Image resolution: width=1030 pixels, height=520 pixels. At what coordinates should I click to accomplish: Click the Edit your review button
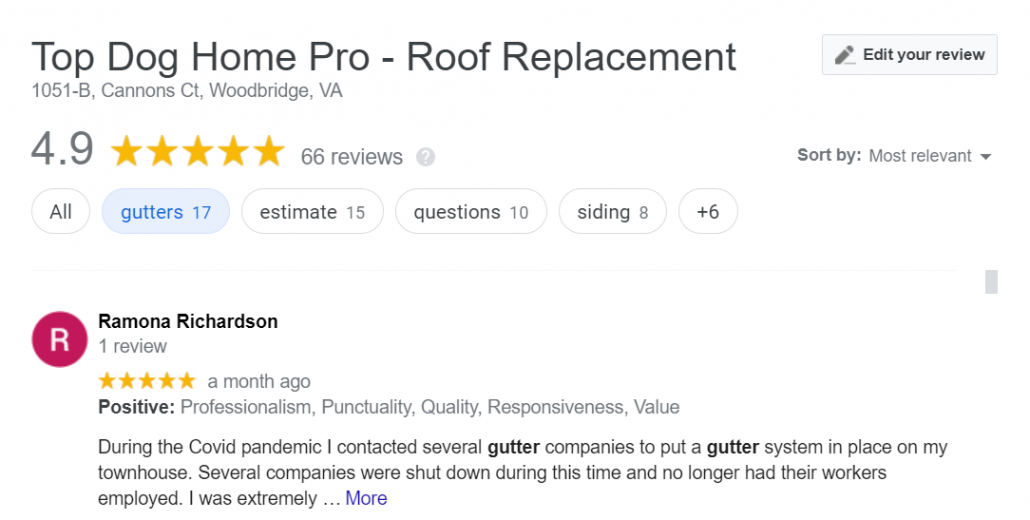[x=910, y=54]
